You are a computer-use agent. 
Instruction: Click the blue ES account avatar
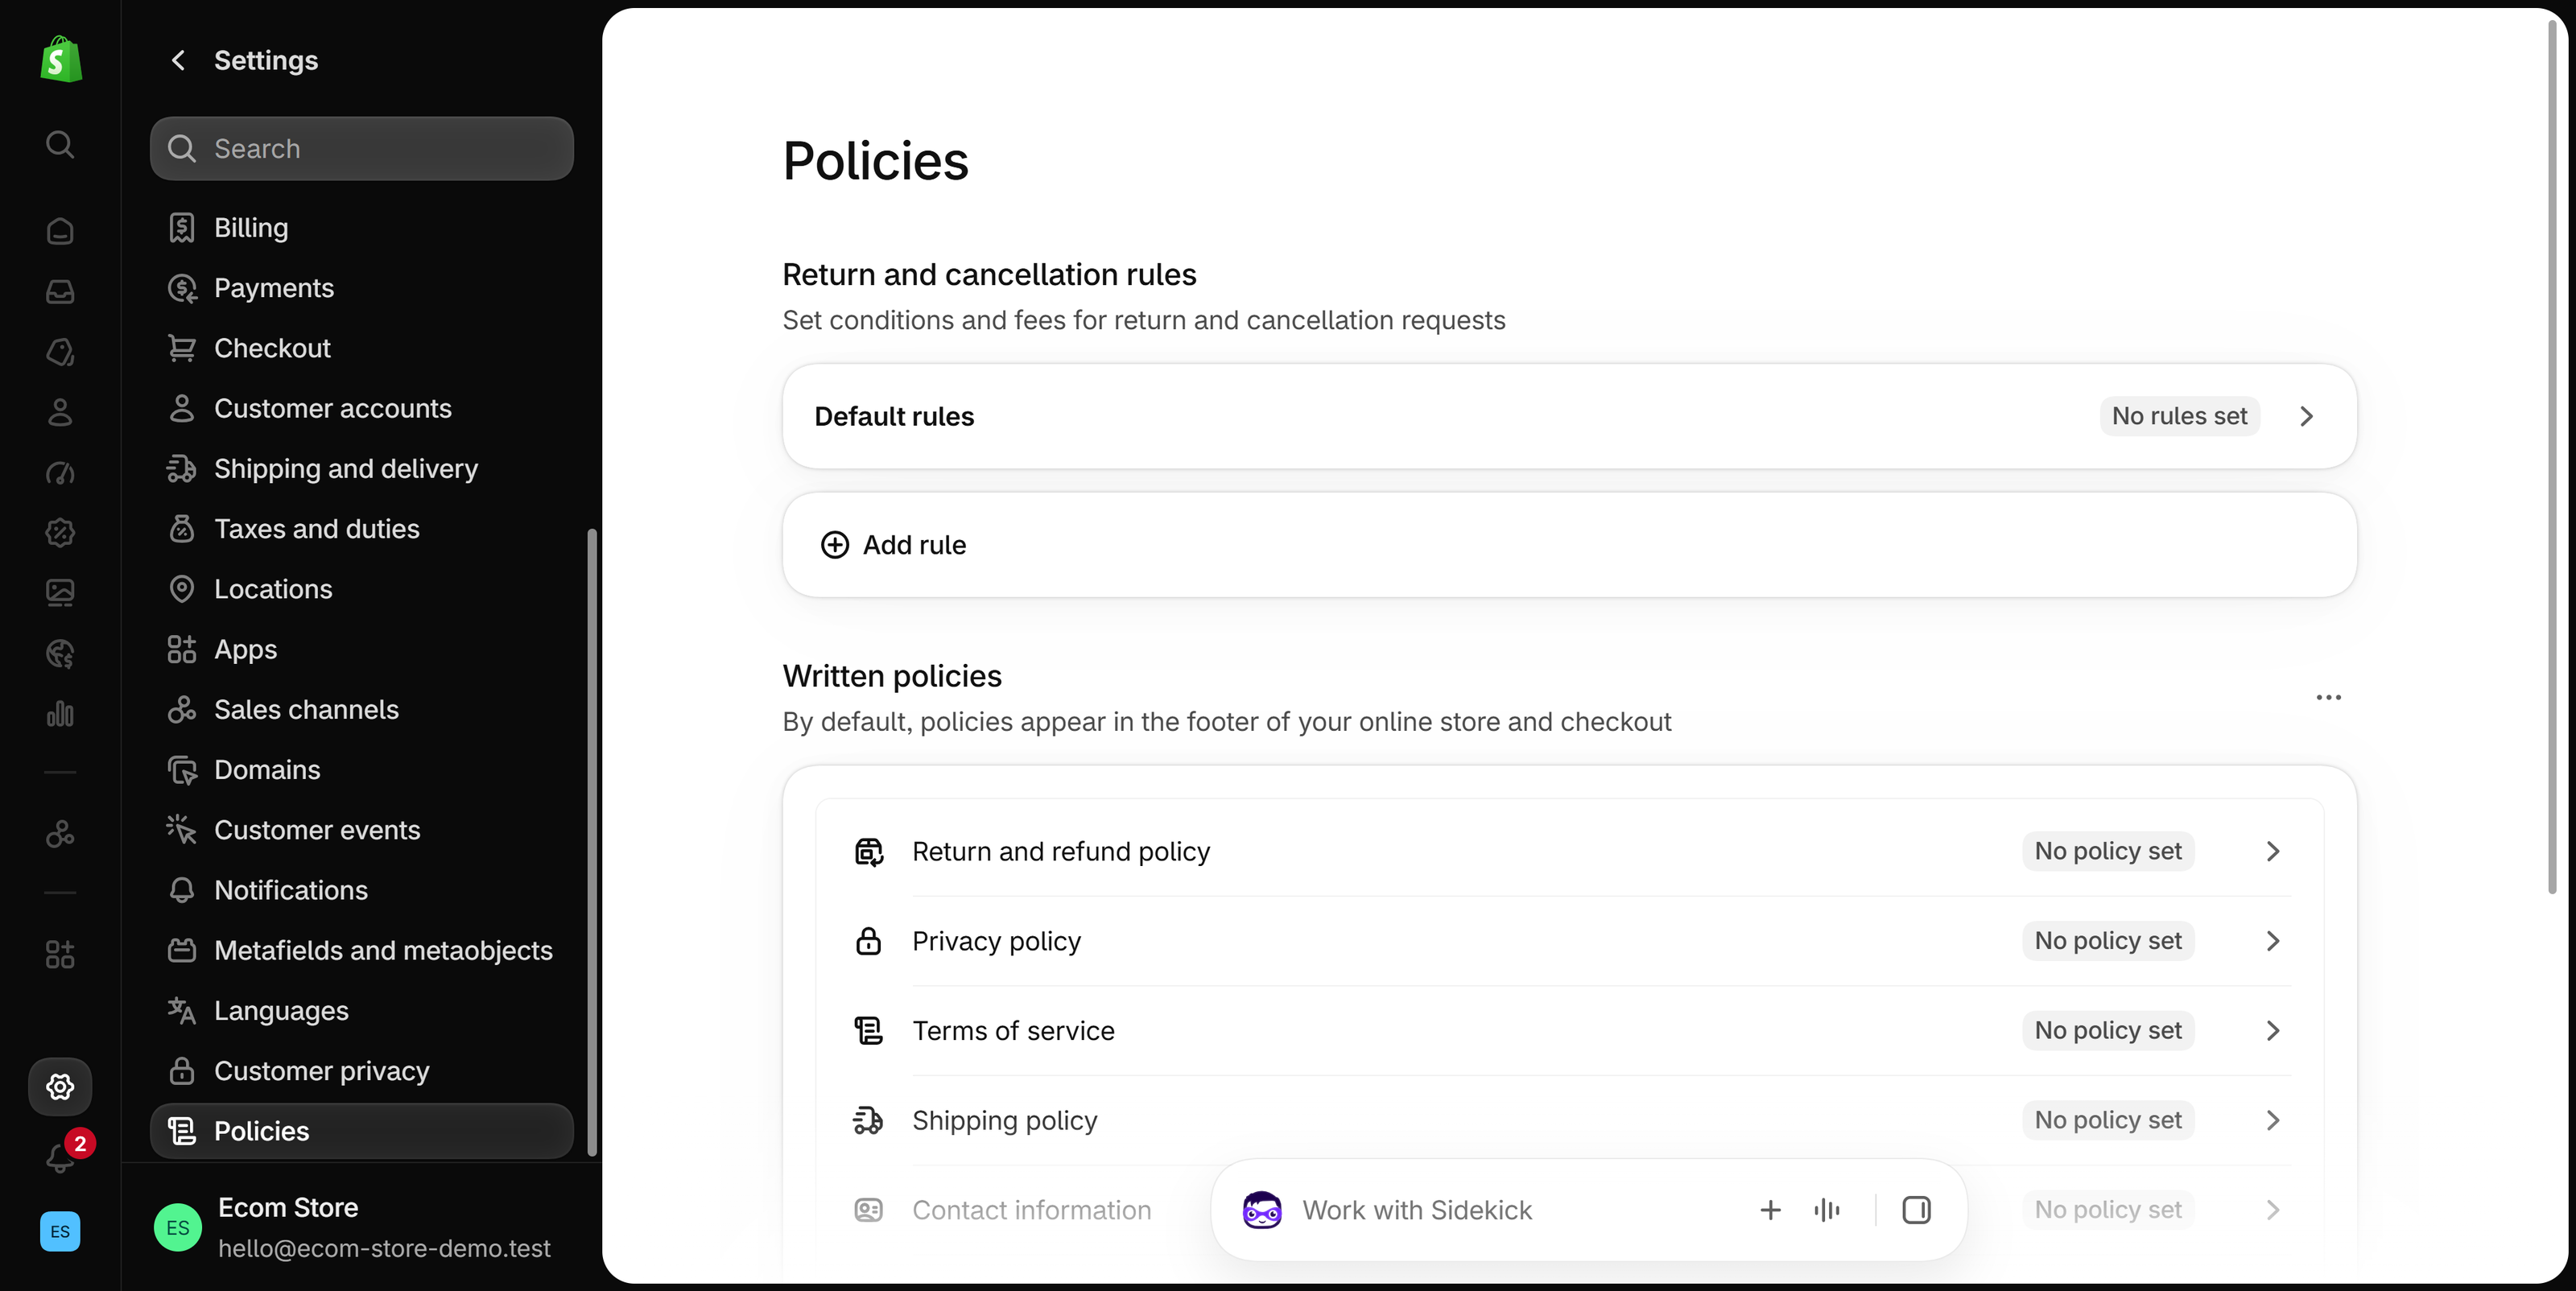60,1231
